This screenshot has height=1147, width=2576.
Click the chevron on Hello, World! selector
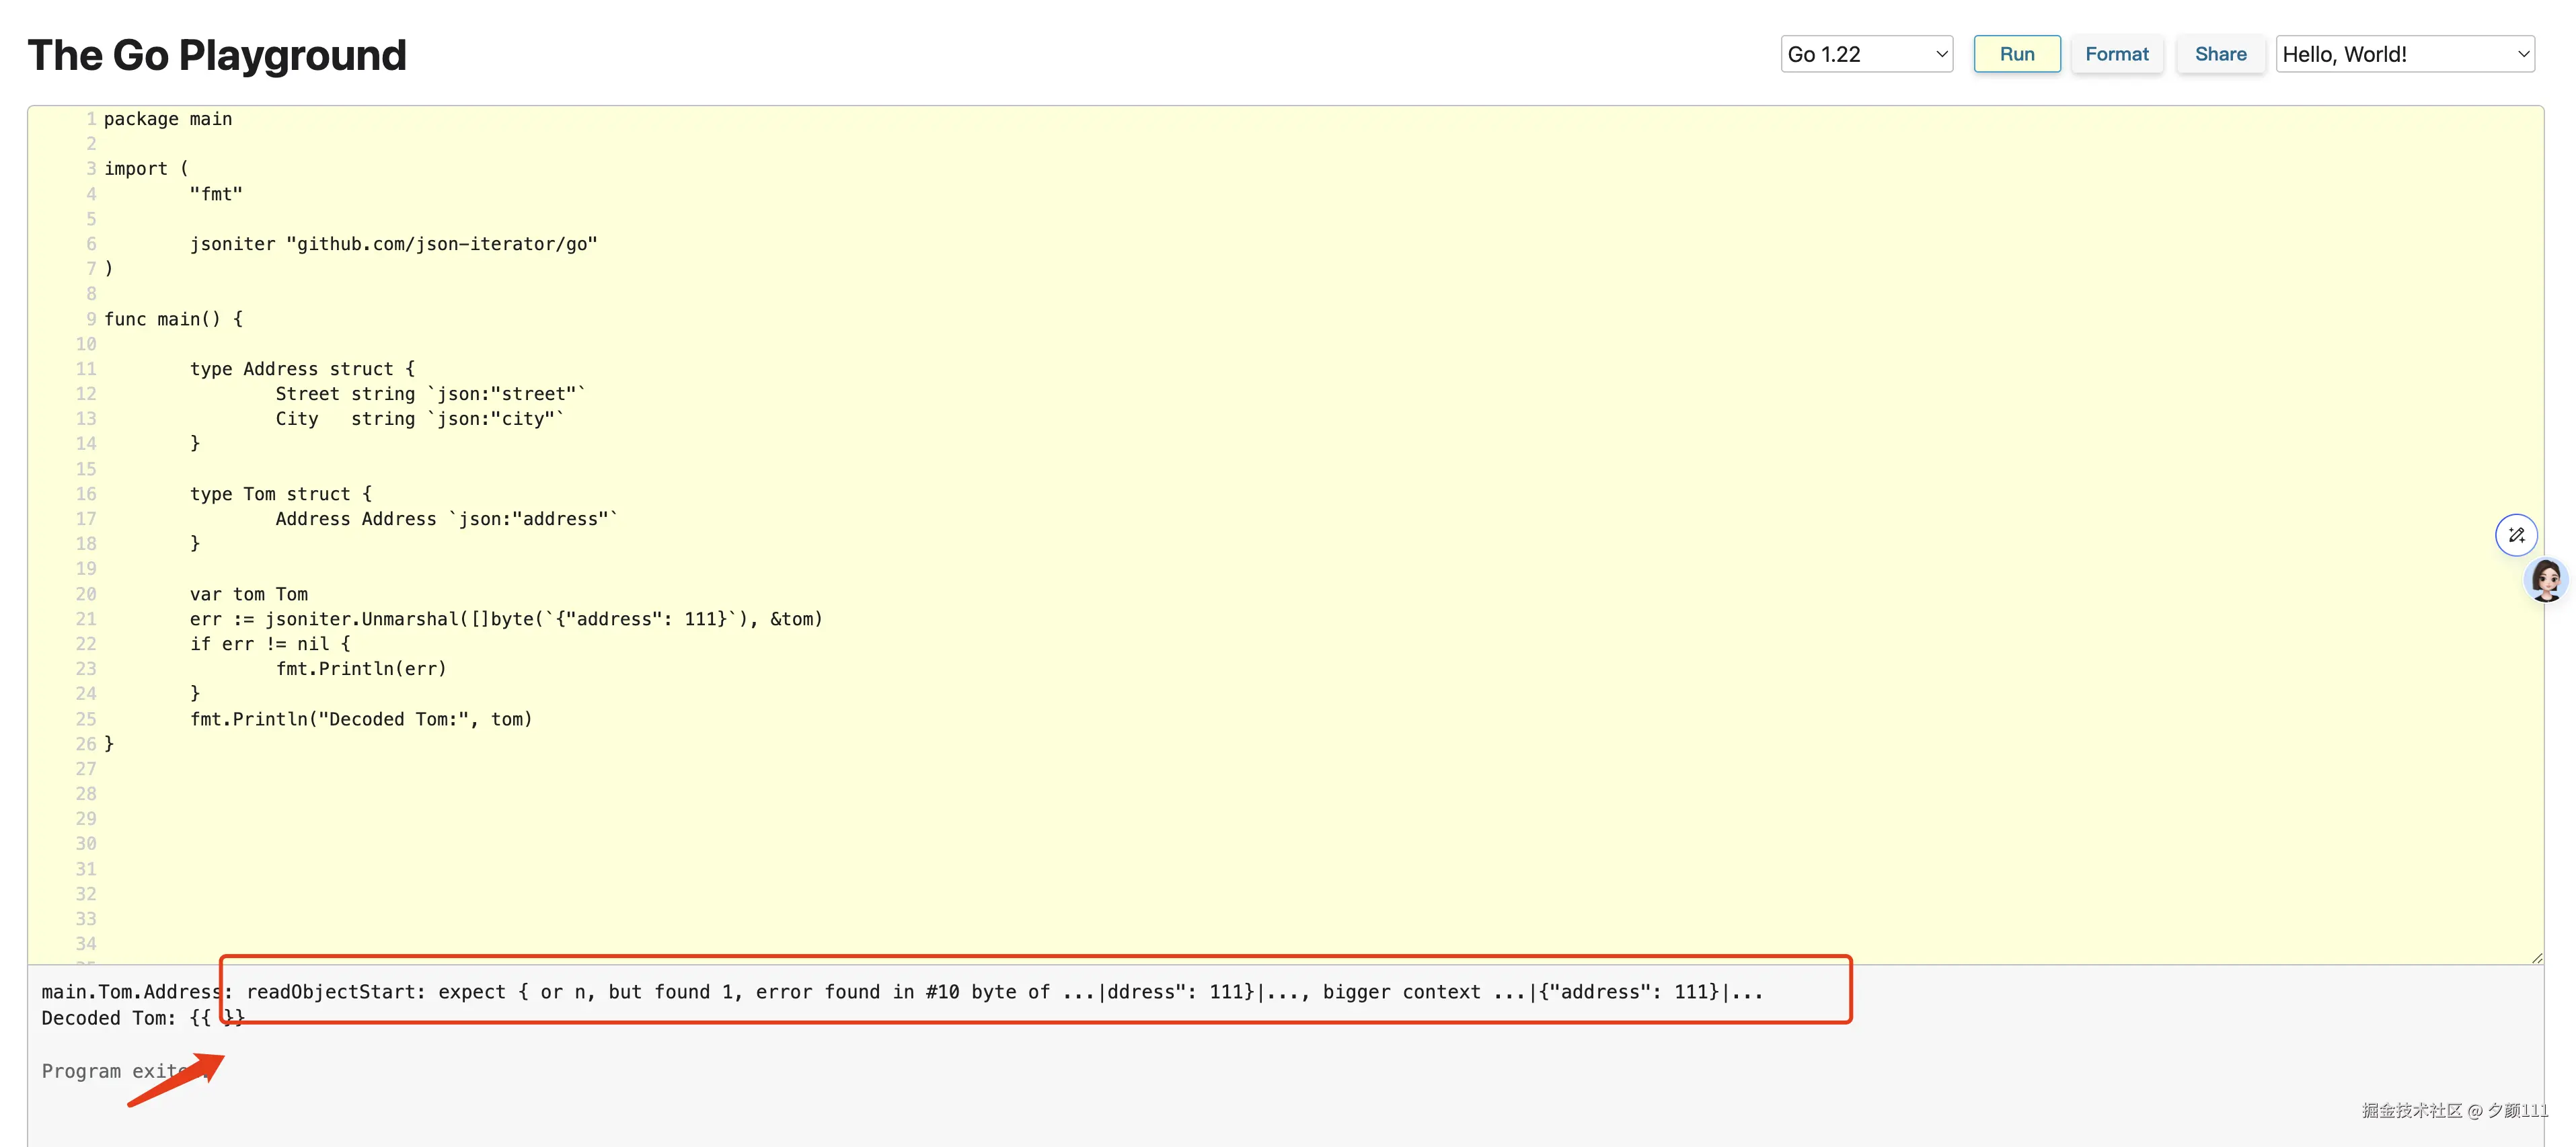point(2523,54)
